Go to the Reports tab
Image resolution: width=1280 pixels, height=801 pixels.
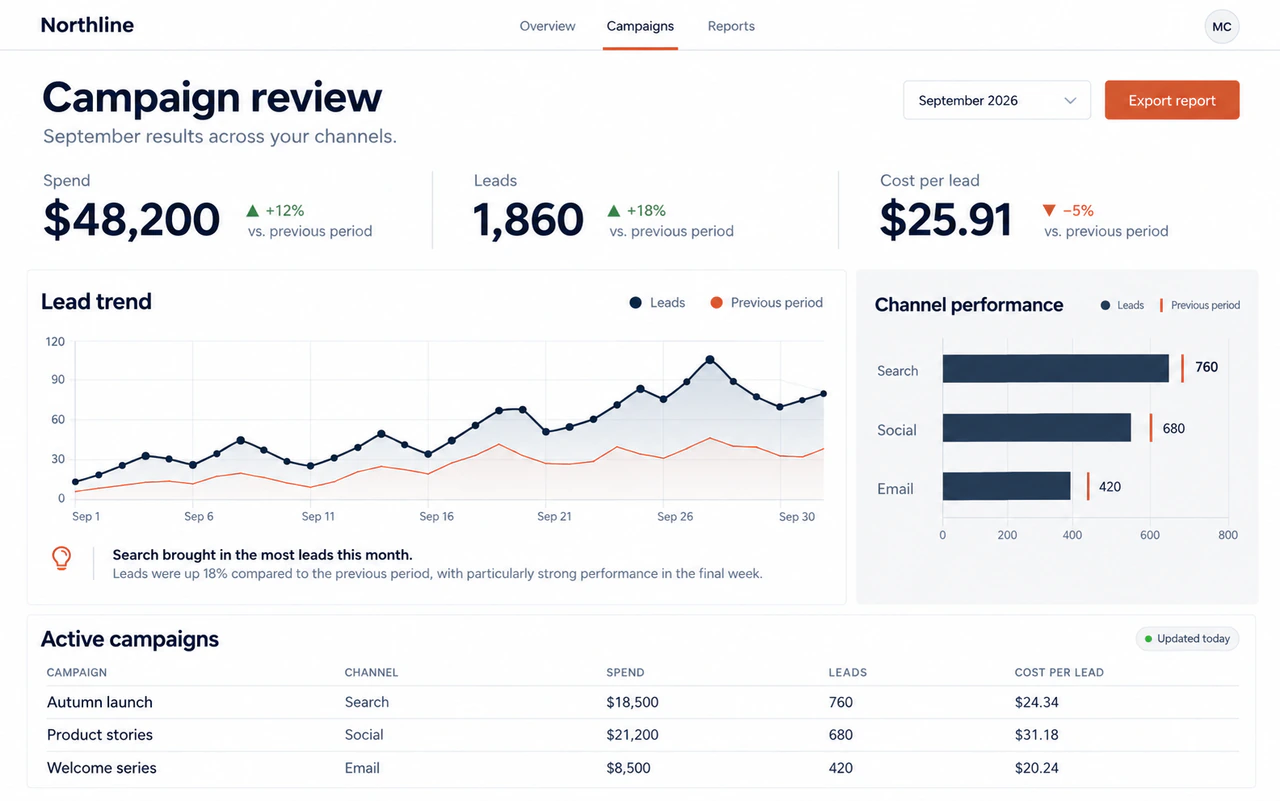coord(731,26)
